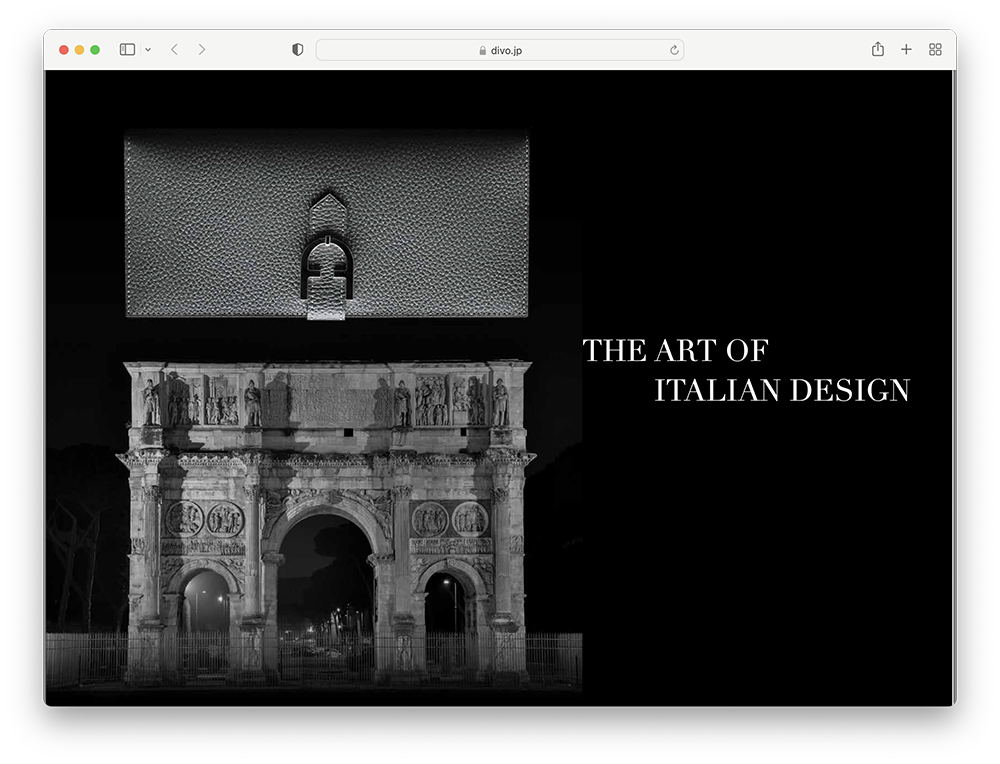The image size is (1000, 764).
Task: Open a new tab with the plus icon
Action: coord(906,50)
